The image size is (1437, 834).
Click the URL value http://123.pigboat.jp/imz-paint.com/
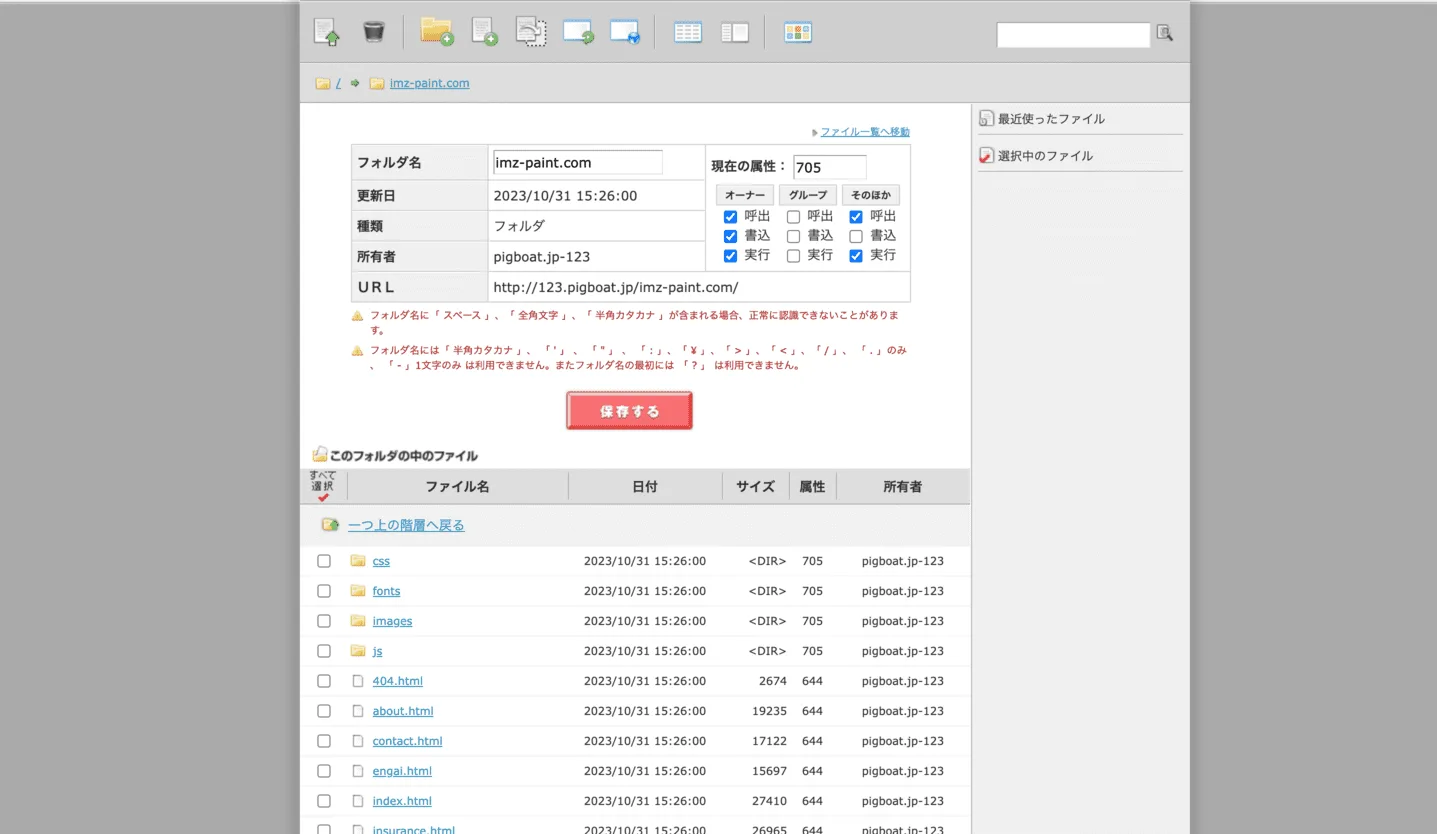click(616, 287)
